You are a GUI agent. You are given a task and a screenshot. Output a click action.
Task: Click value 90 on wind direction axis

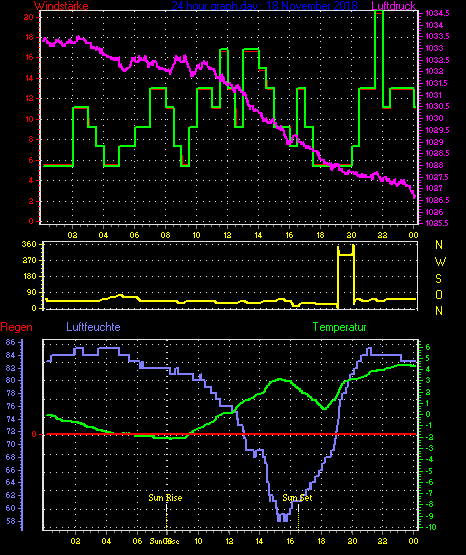pos(31,292)
